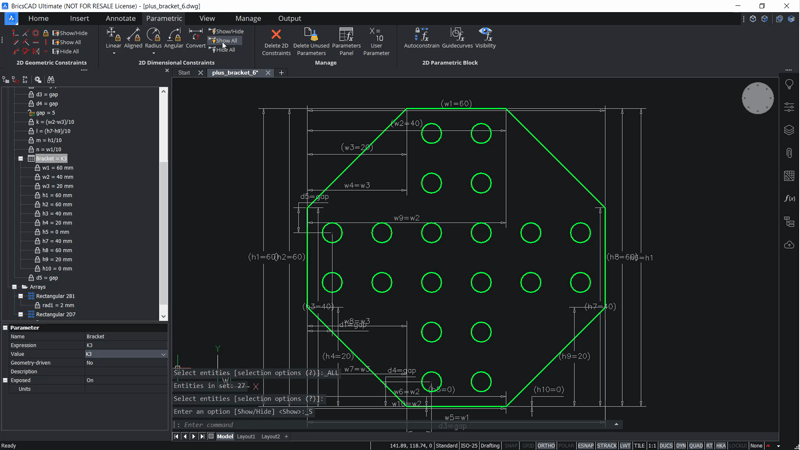Click the binoculars find icon in panel toolbar
The width and height of the screenshot is (800, 450).
point(51,80)
